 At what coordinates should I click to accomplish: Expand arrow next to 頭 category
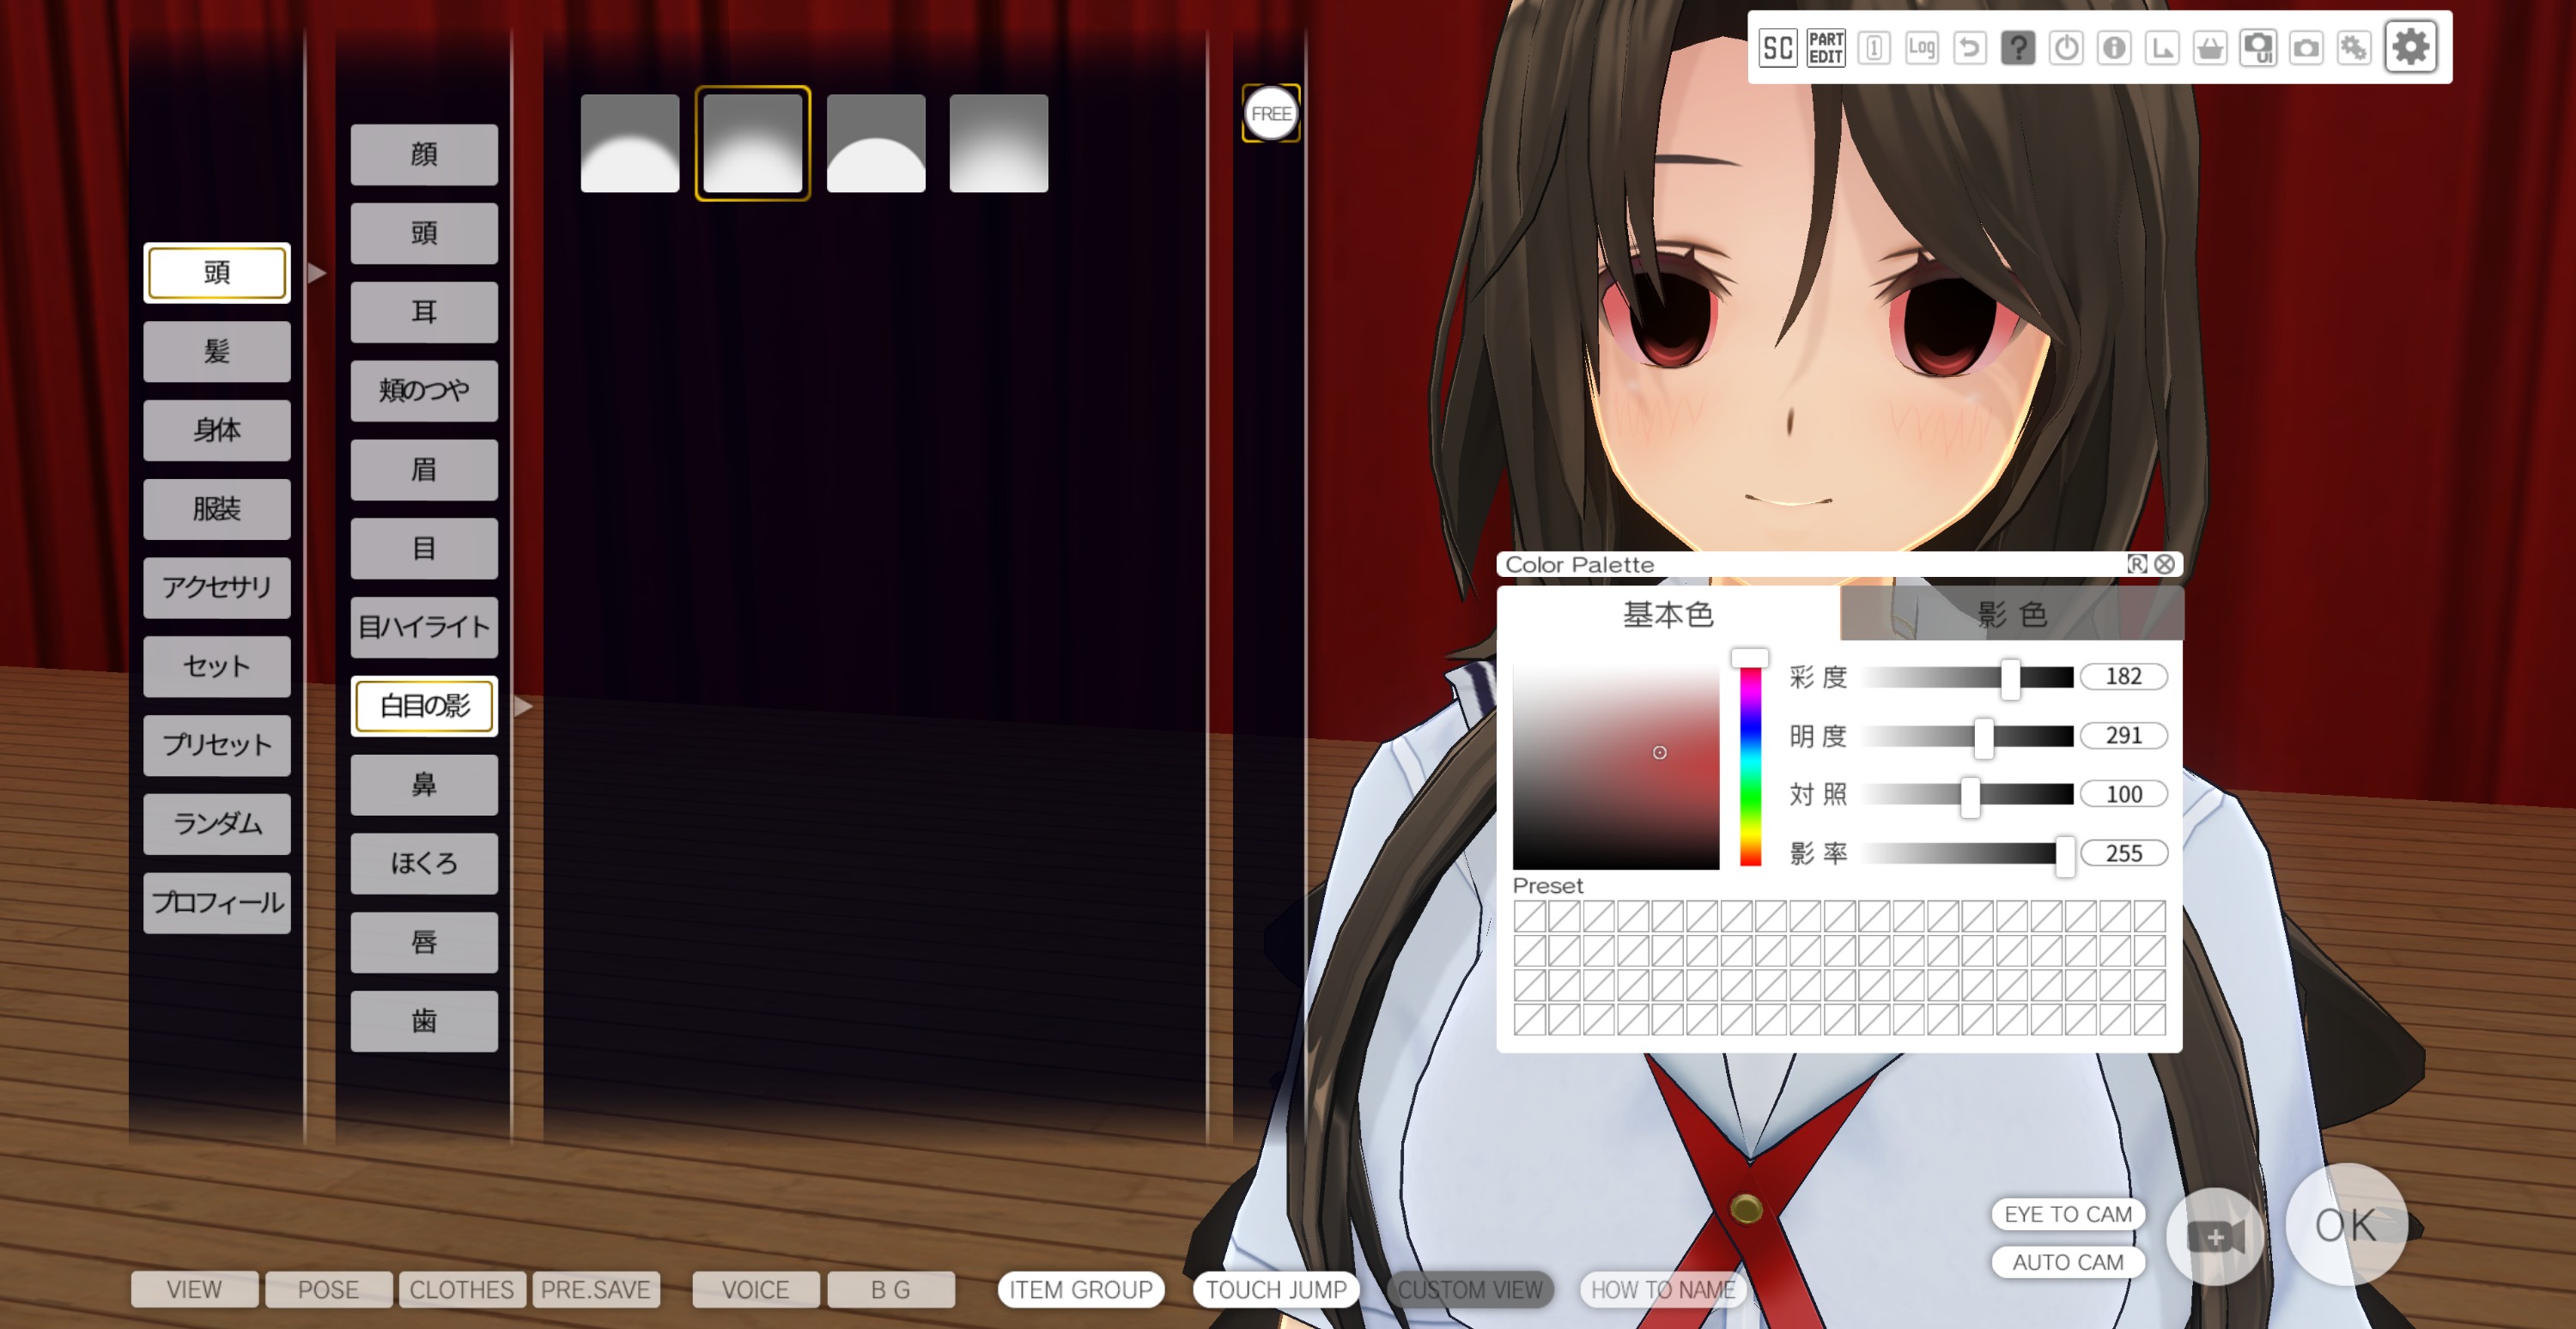pyautogui.click(x=317, y=273)
